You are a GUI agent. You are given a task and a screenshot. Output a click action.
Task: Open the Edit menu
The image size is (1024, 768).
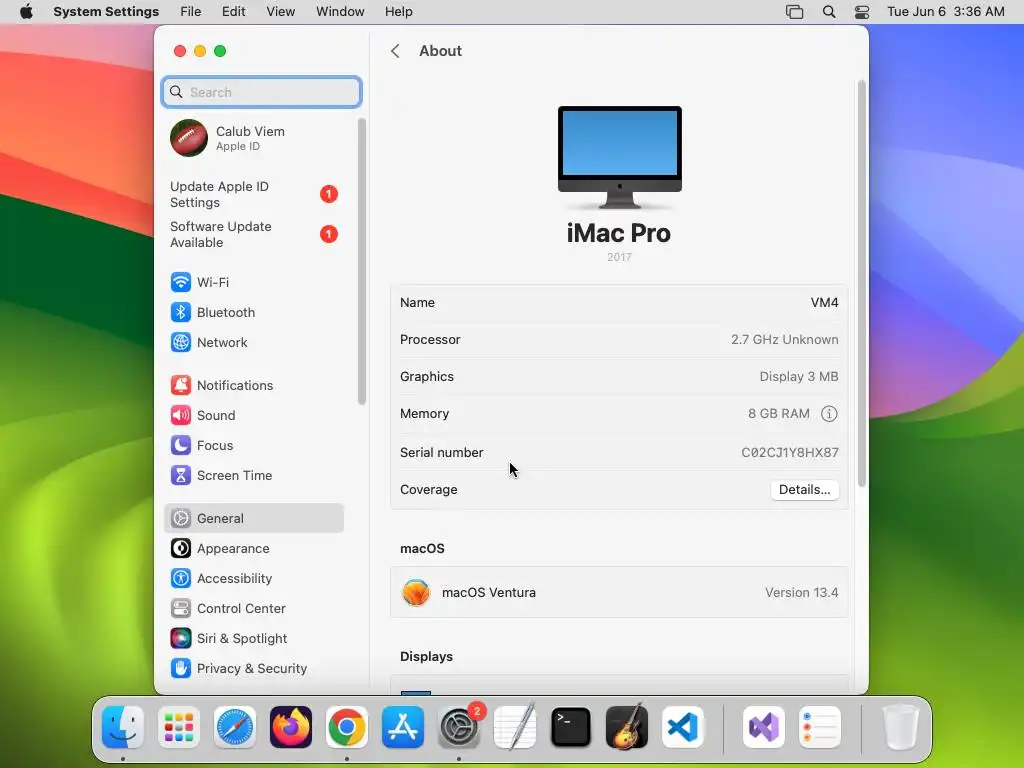click(233, 12)
